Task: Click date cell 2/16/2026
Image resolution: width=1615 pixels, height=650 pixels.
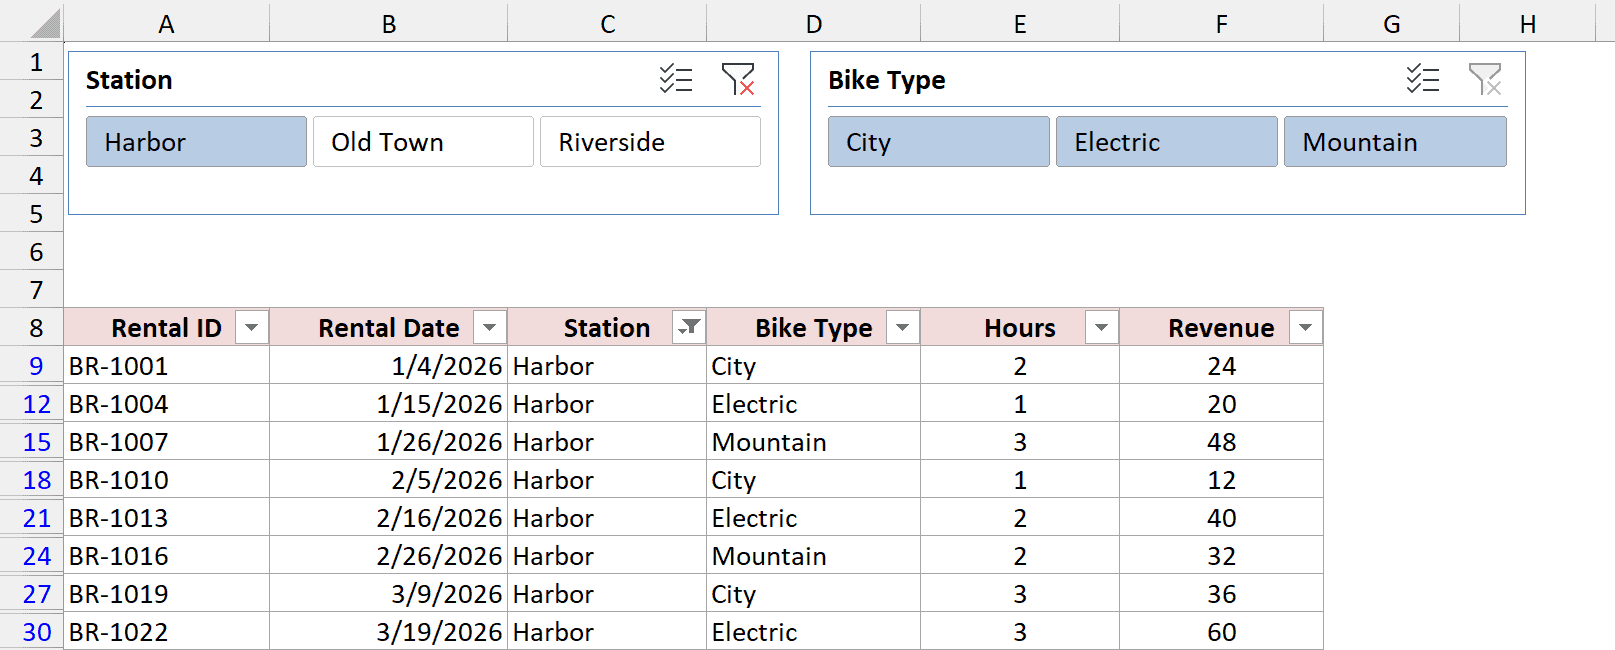Action: [389, 517]
